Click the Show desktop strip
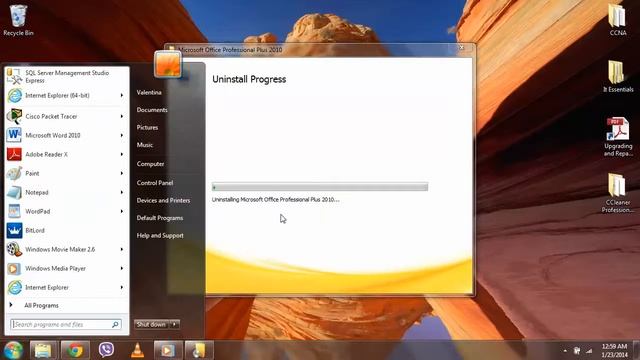This screenshot has height=360, width=640. tap(637, 350)
